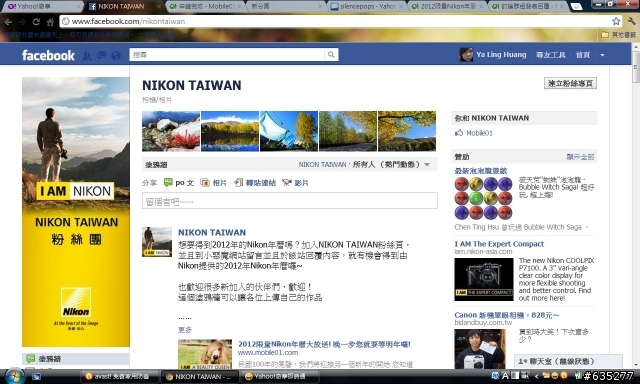Open the Mobile01 link under likes

coord(480,133)
